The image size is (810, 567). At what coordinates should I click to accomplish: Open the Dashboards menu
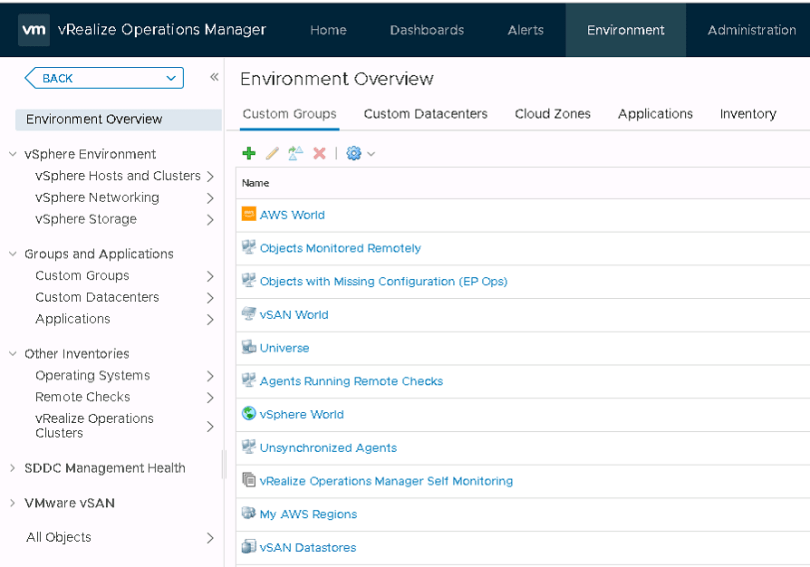point(427,30)
